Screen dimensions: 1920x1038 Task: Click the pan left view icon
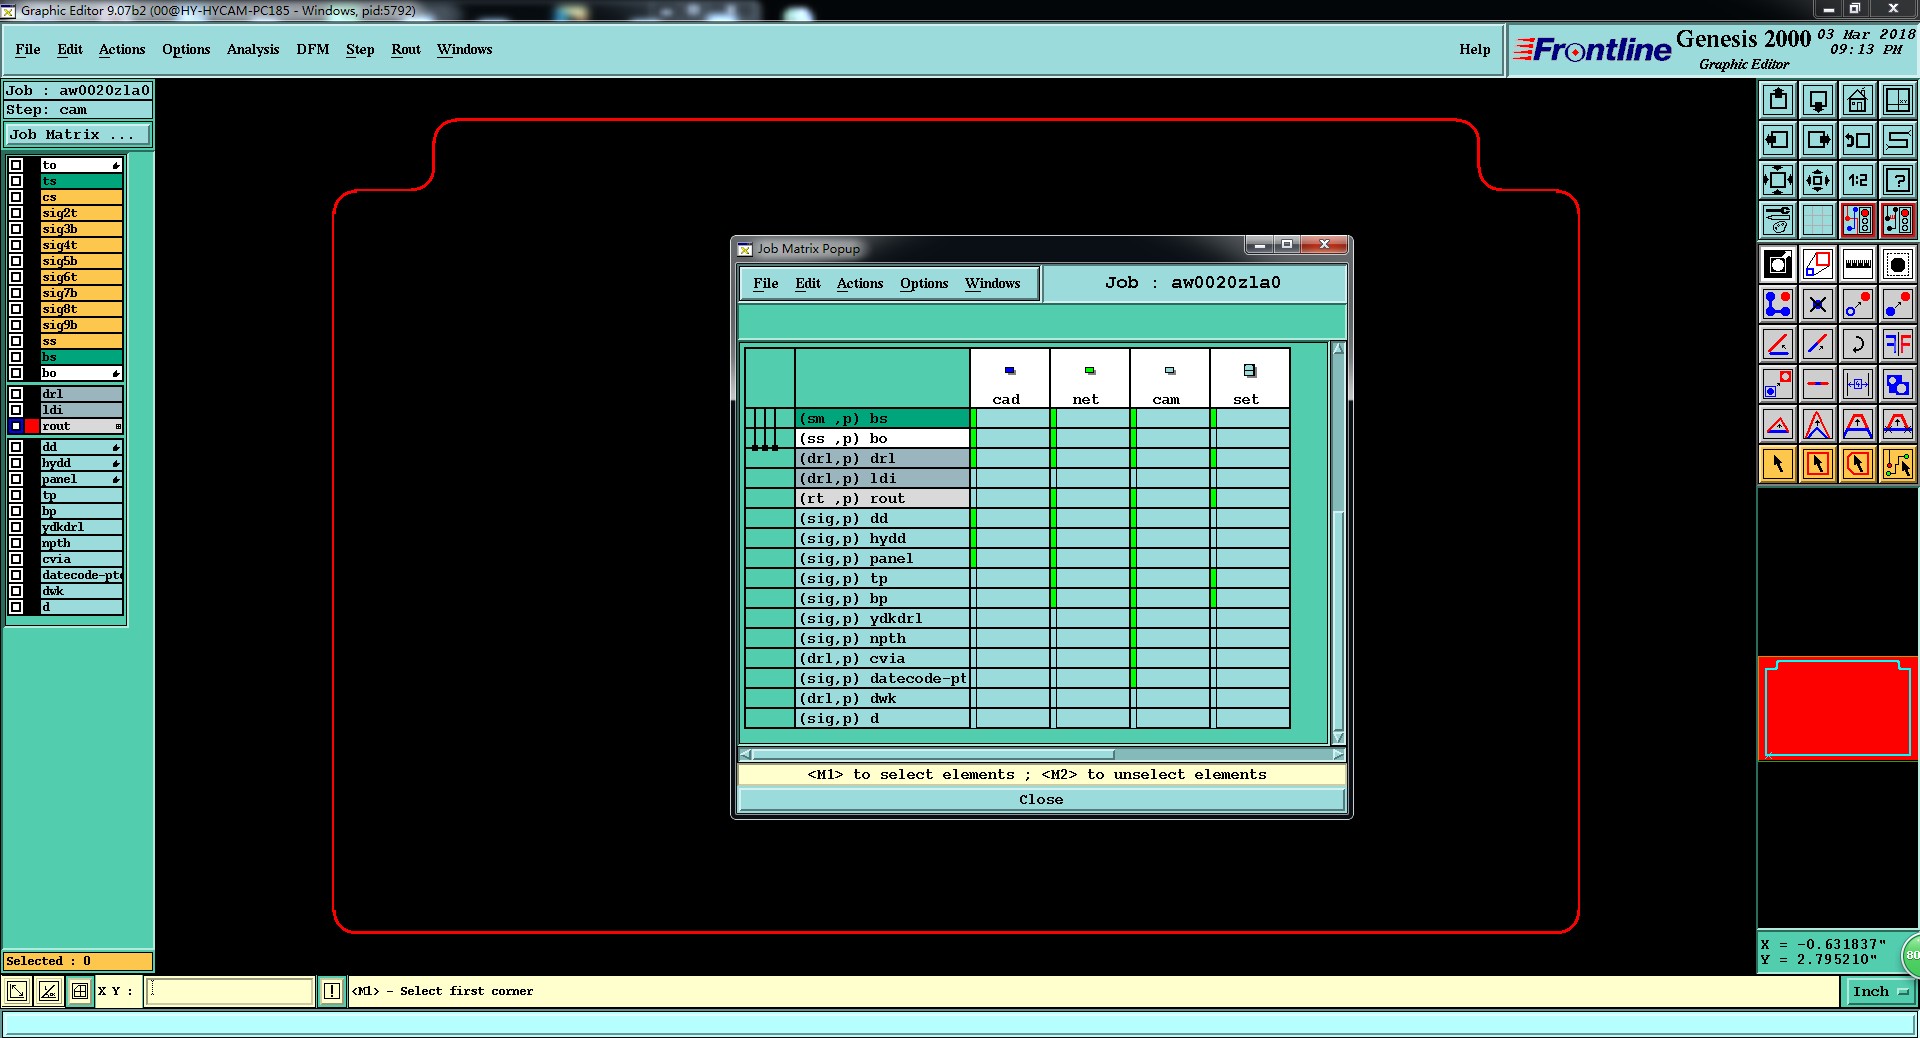pos(1778,140)
